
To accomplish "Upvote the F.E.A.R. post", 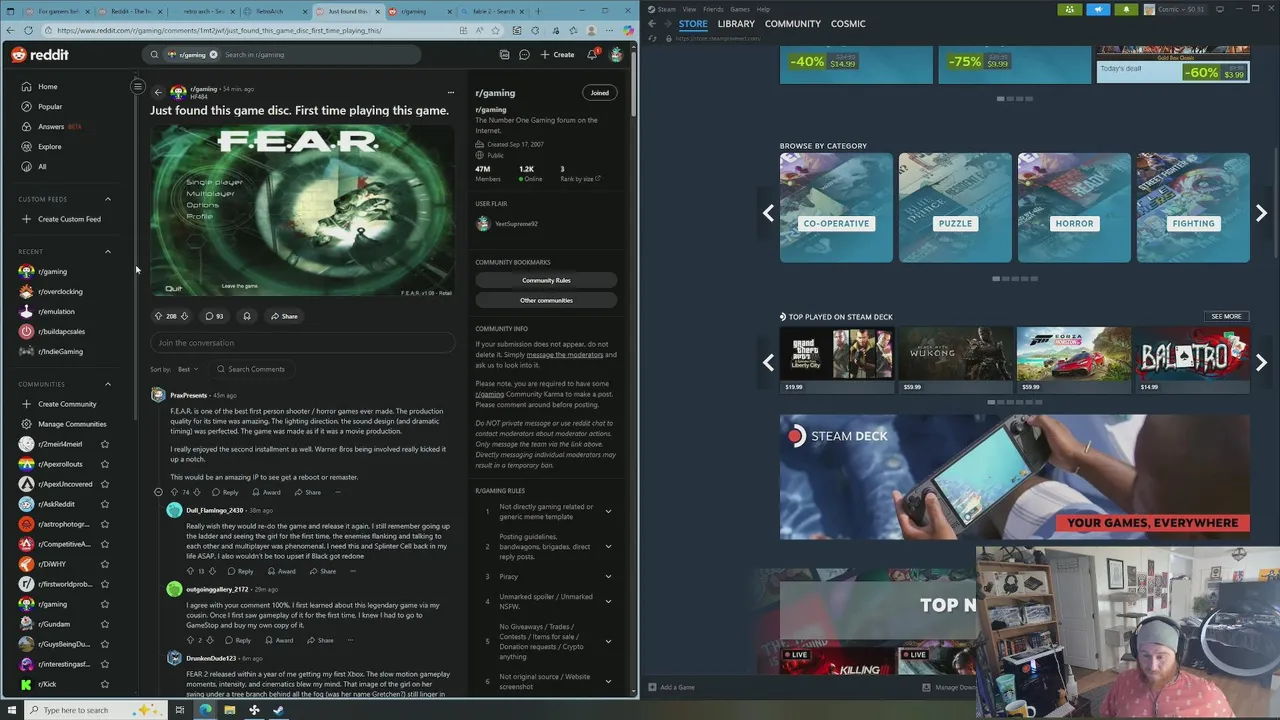I will pyautogui.click(x=158, y=316).
